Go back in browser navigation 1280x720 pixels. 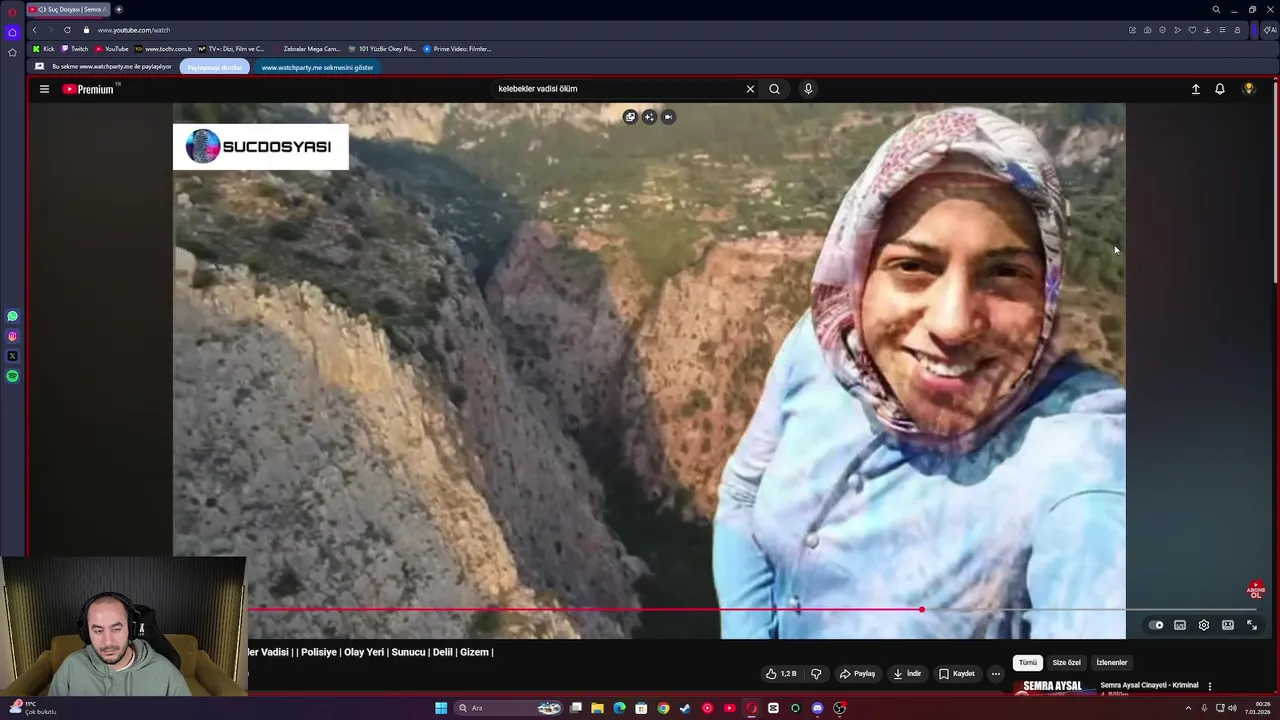point(34,30)
